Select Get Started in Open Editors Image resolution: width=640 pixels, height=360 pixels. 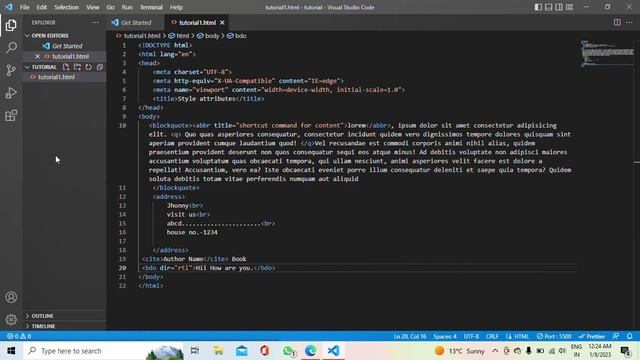tap(67, 46)
